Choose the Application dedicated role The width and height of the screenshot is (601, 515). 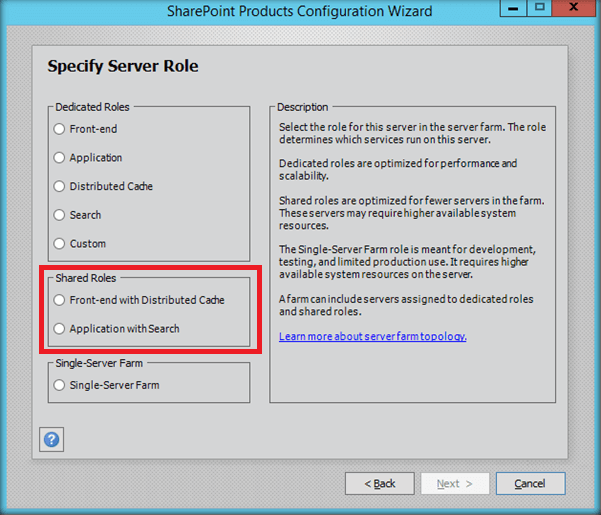(59, 157)
